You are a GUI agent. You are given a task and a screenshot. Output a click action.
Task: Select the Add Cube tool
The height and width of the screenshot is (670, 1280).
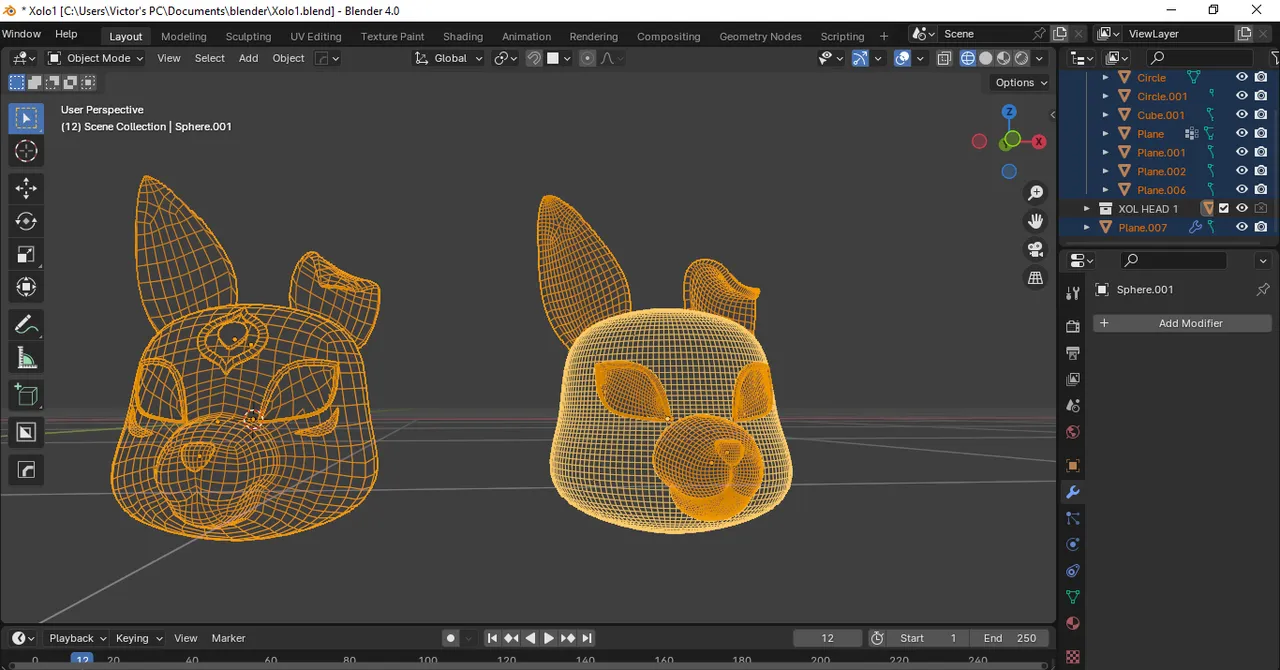pos(26,395)
